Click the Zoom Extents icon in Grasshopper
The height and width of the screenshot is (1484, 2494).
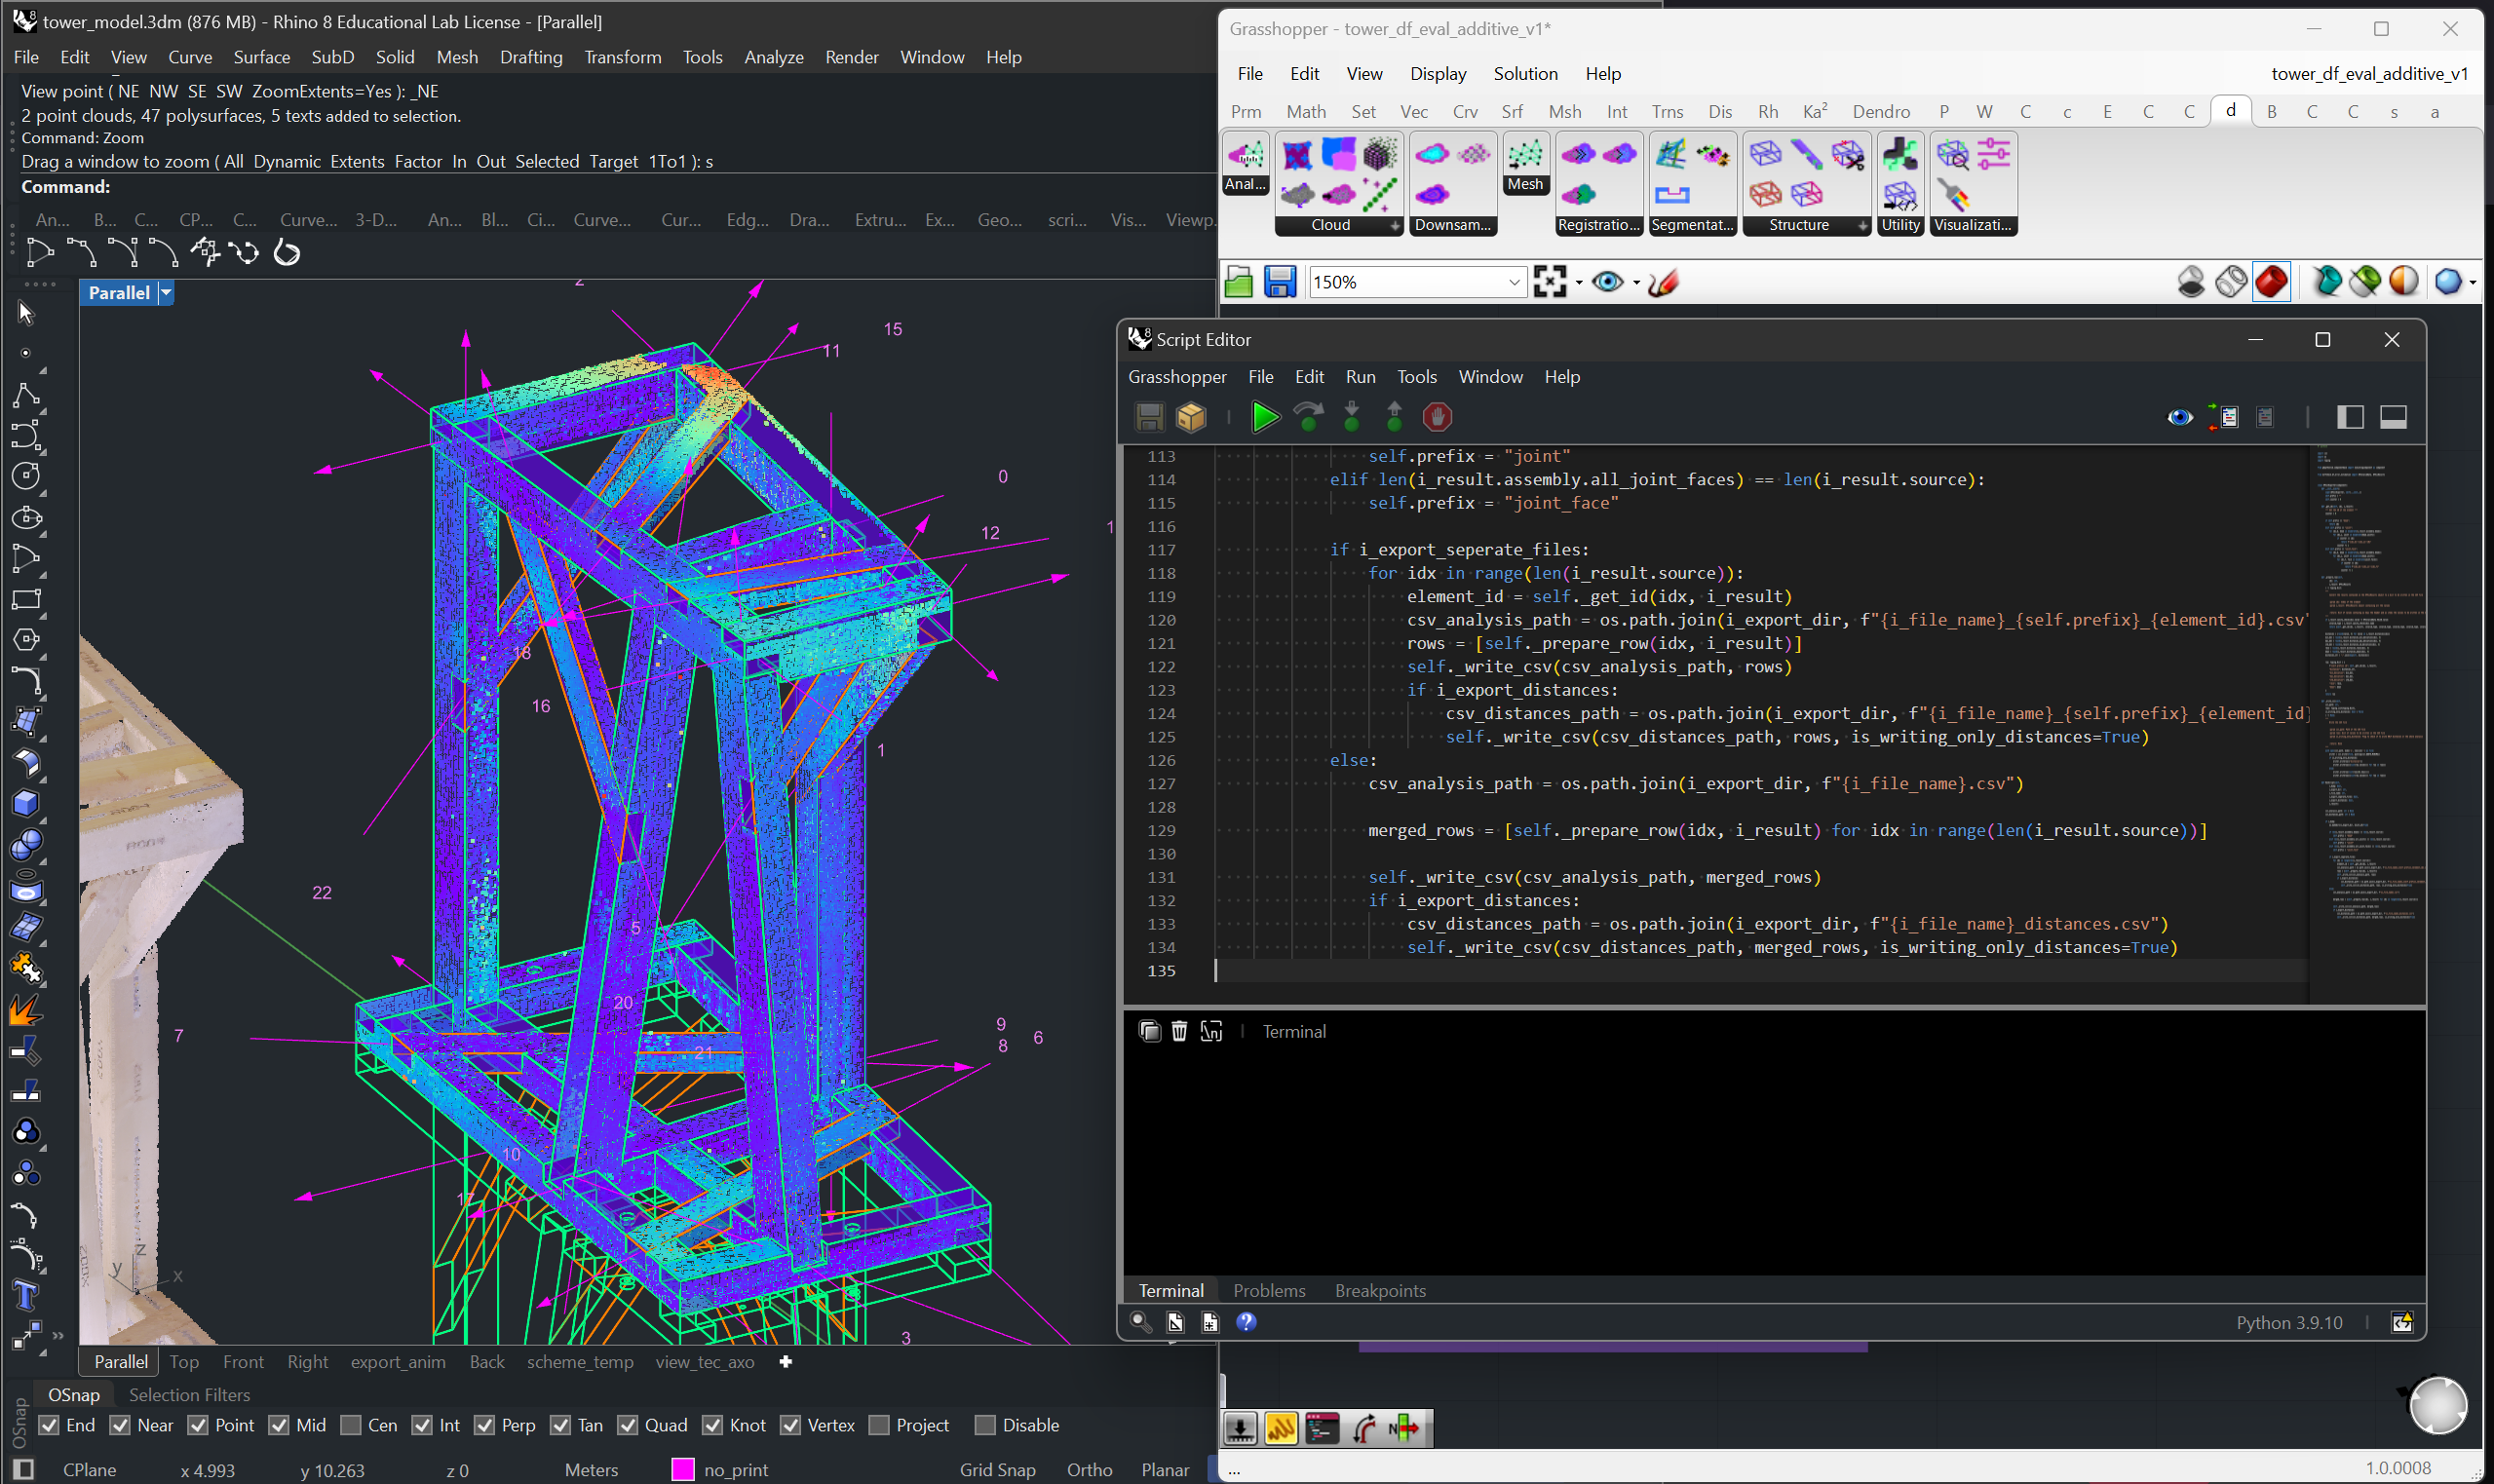(1549, 282)
